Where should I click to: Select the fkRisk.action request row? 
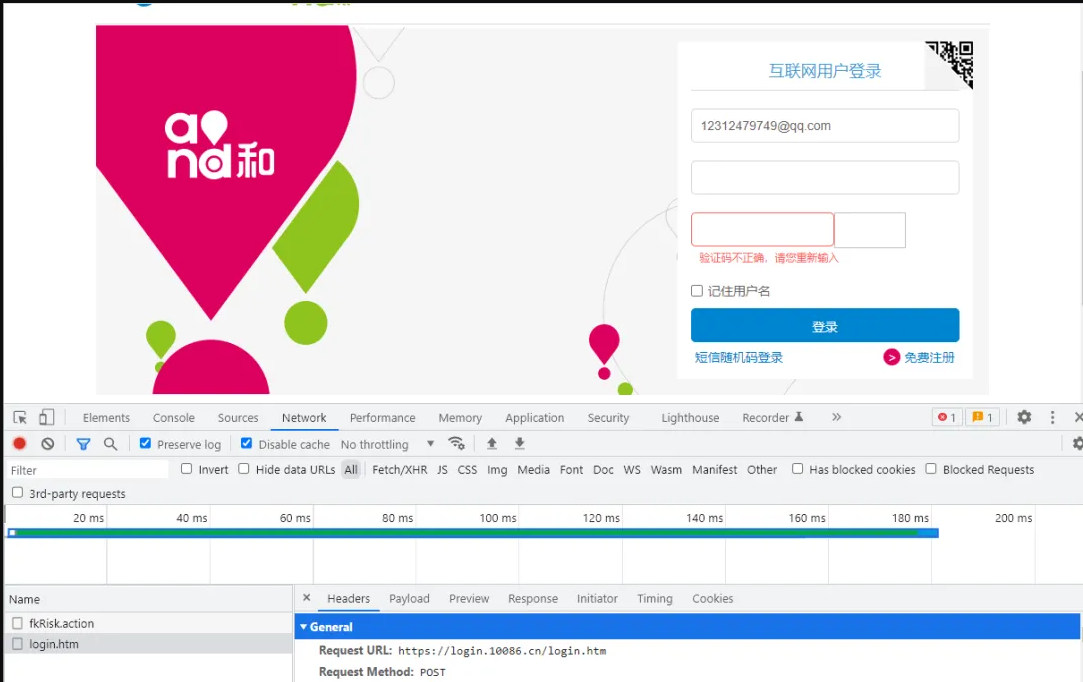pyautogui.click(x=149, y=623)
